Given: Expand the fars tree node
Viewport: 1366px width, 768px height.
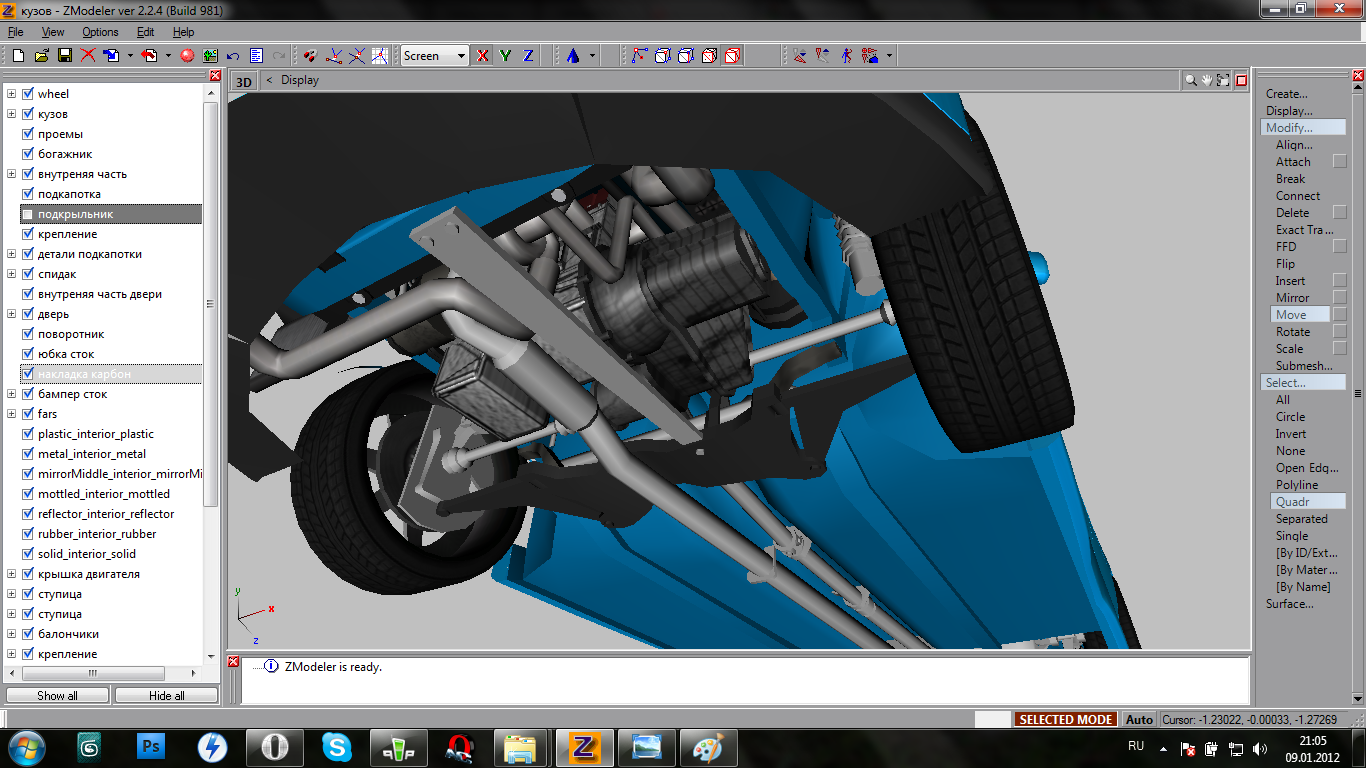Looking at the screenshot, I should [x=12, y=414].
